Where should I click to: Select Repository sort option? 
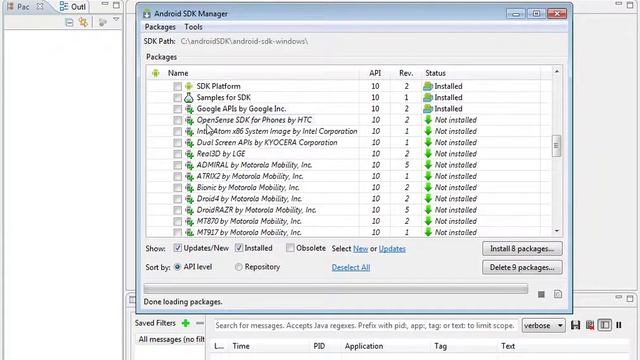[x=238, y=267]
